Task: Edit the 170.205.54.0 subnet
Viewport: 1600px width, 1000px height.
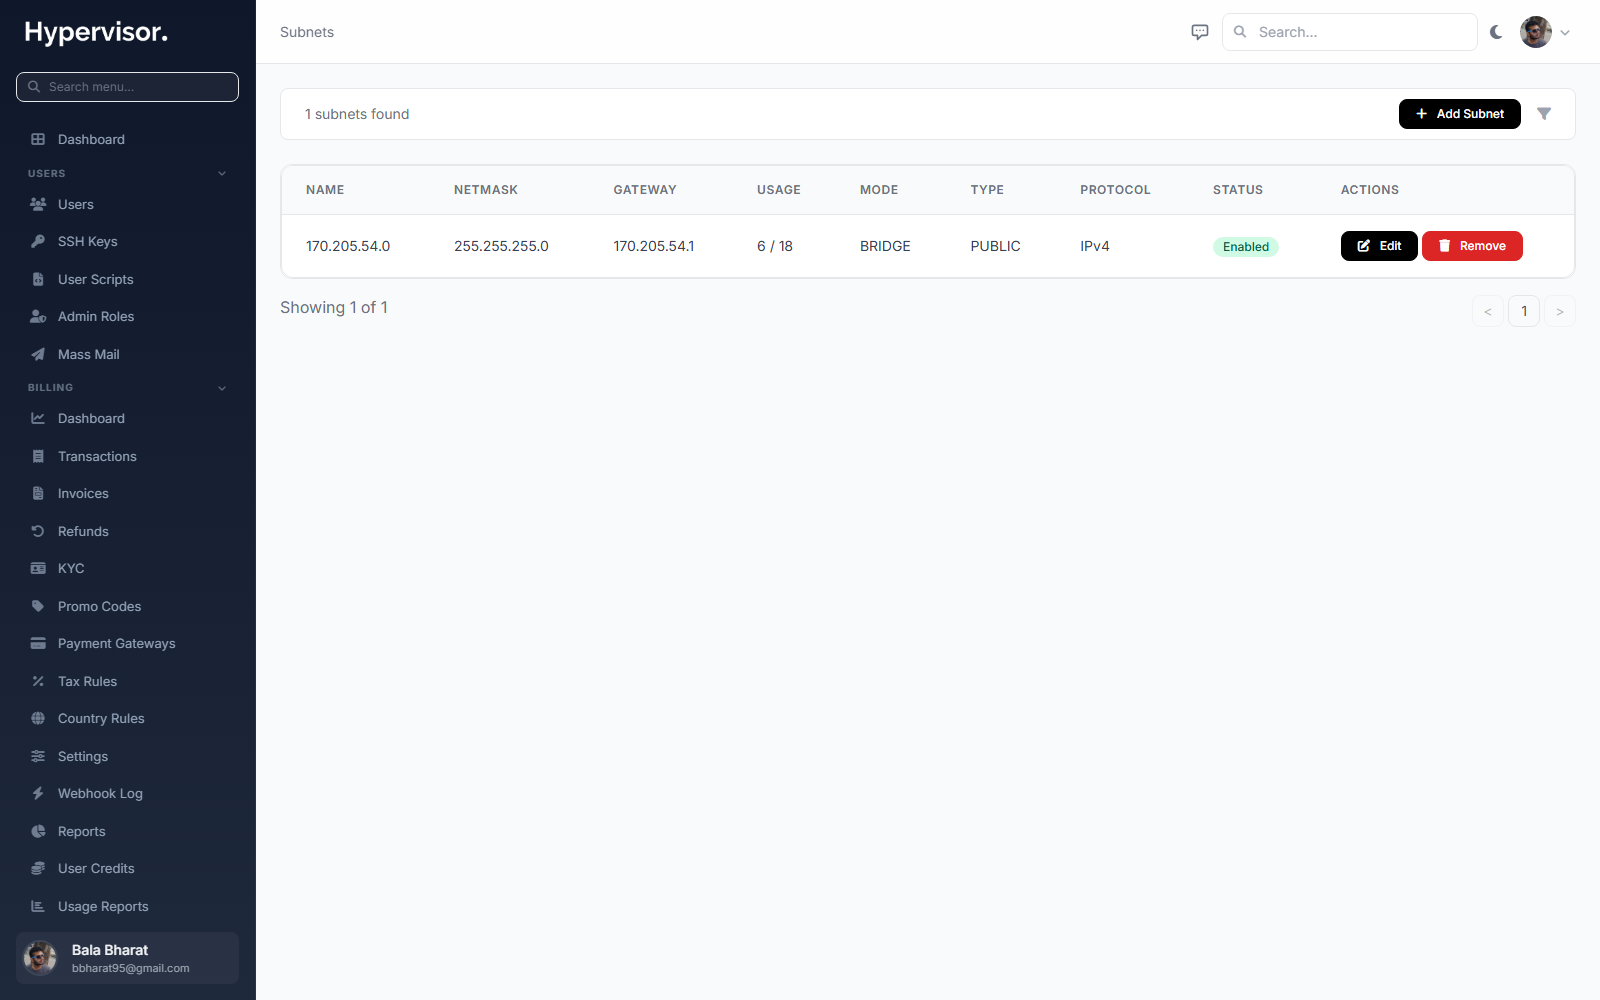Action: coord(1379,246)
